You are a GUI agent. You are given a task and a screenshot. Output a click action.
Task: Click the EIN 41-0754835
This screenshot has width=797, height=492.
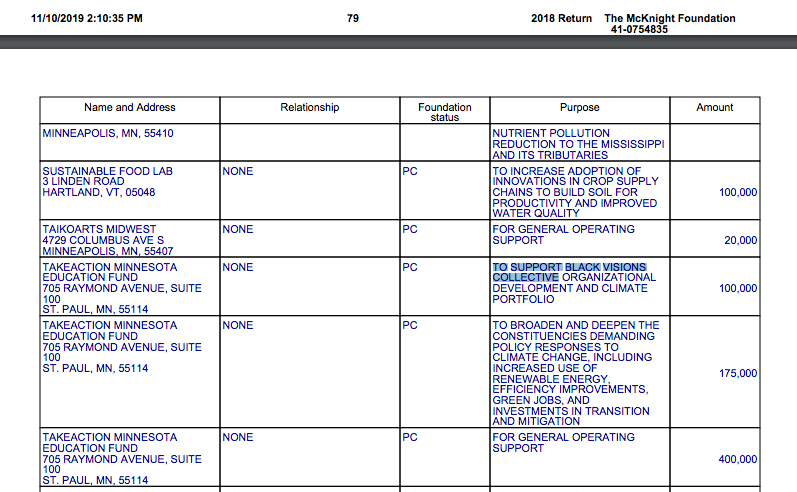pos(639,29)
